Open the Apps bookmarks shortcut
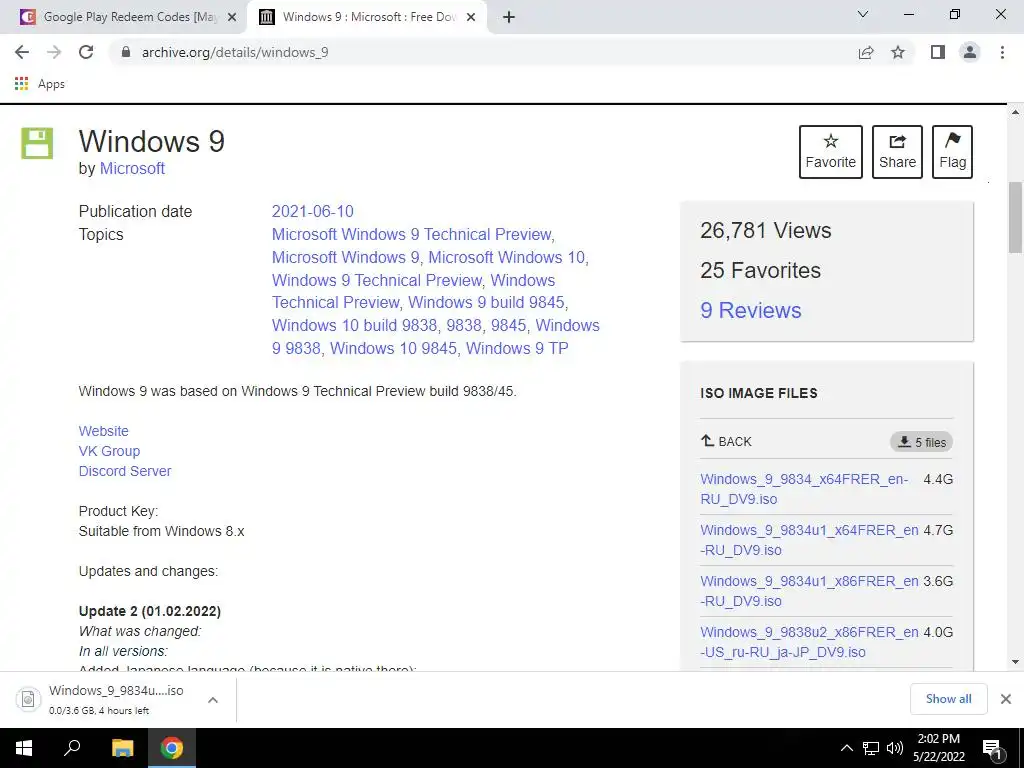Viewport: 1024px width, 768px height. 40,84
